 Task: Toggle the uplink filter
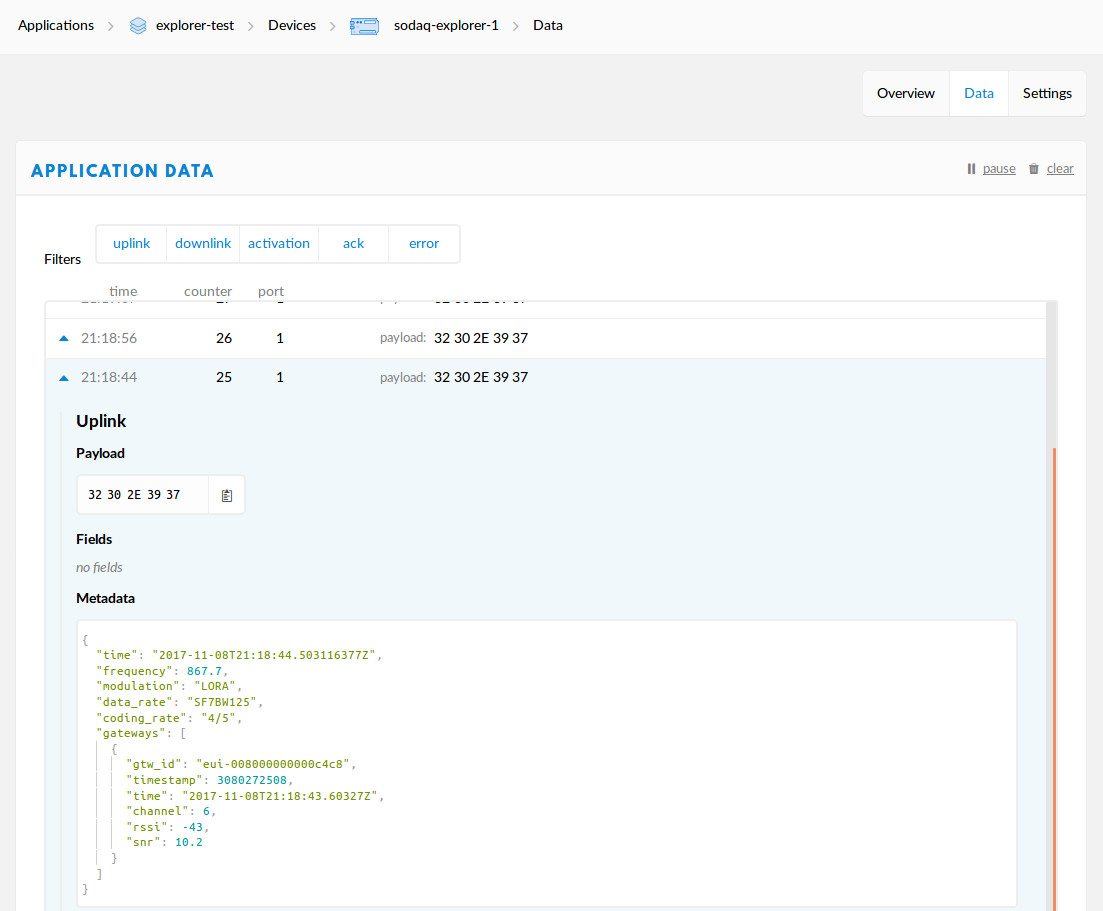pos(132,243)
